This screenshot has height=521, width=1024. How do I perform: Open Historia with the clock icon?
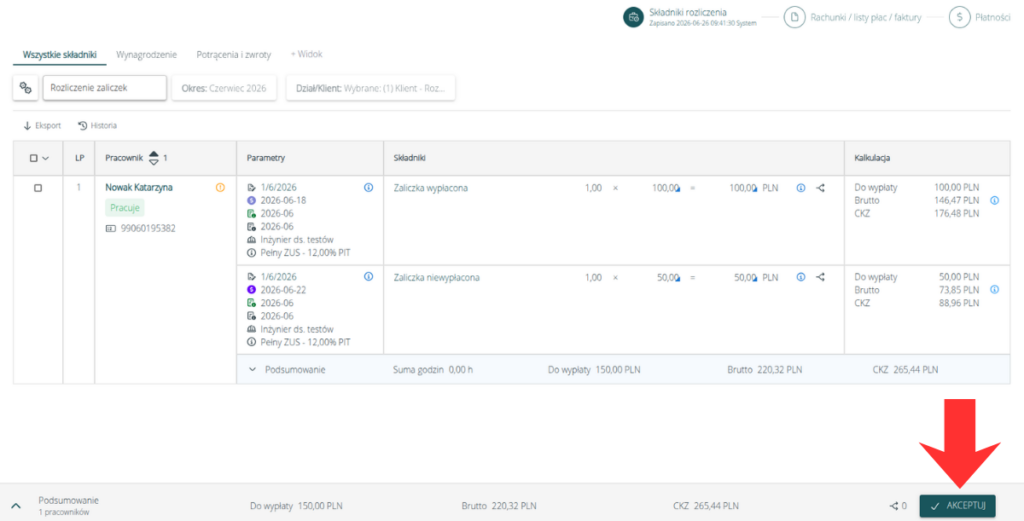coord(82,125)
